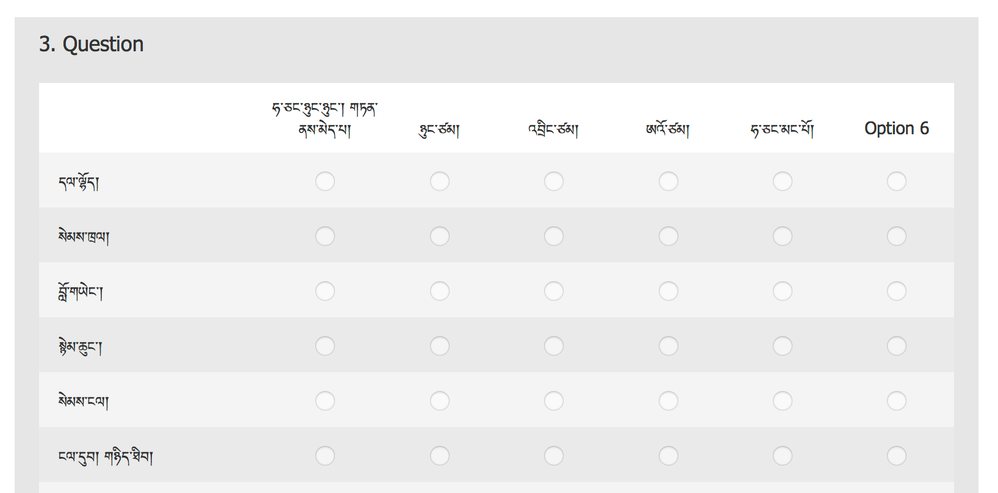Choose first column radio in third row
This screenshot has height=493, width=998.
[x=325, y=291]
